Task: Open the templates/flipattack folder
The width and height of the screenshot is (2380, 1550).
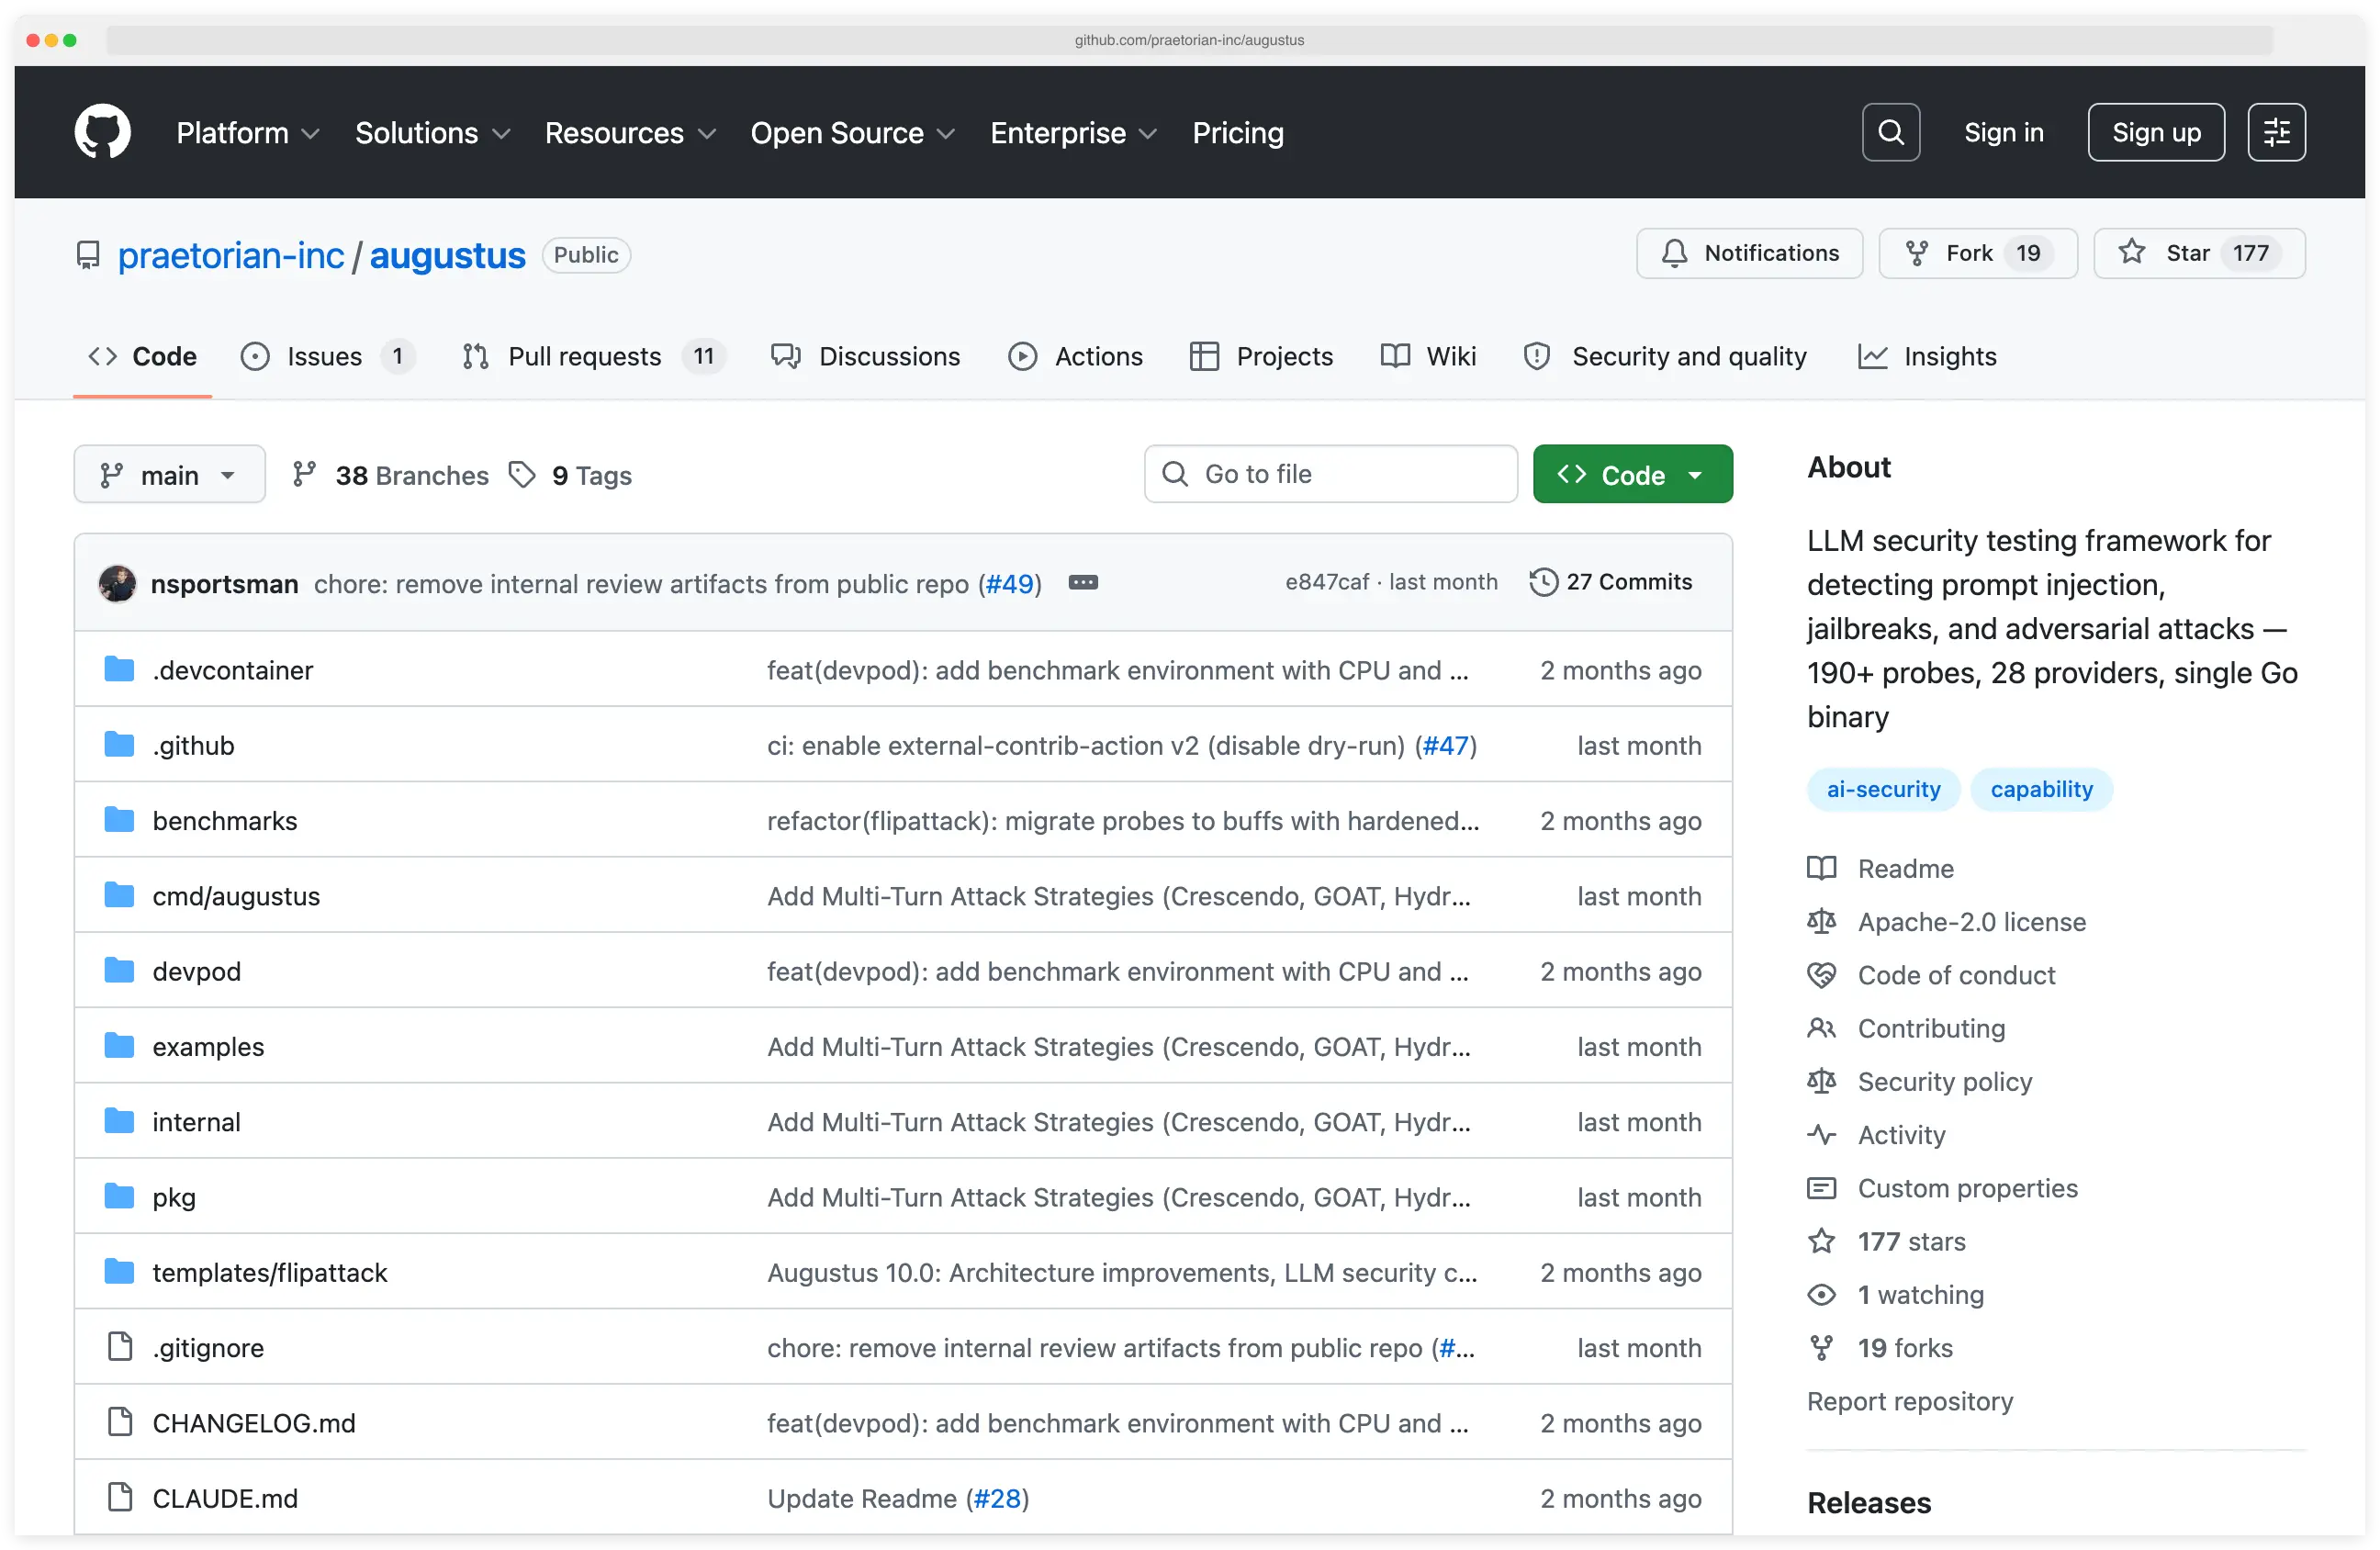Action: click(269, 1271)
